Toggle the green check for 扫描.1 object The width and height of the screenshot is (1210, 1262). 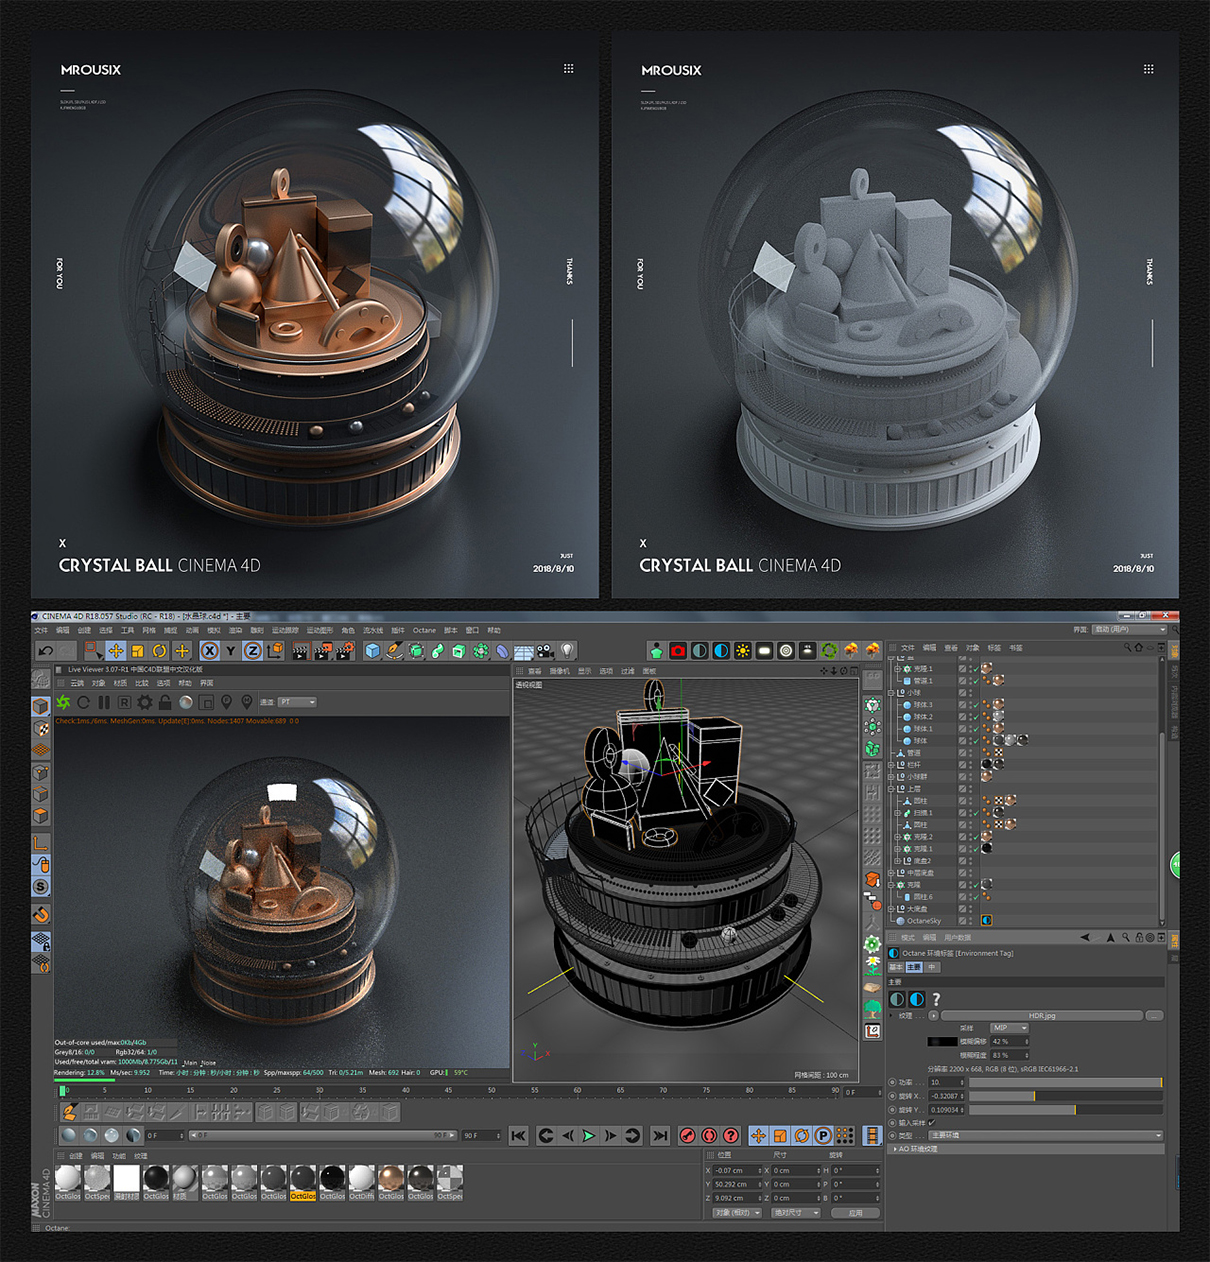point(975,813)
